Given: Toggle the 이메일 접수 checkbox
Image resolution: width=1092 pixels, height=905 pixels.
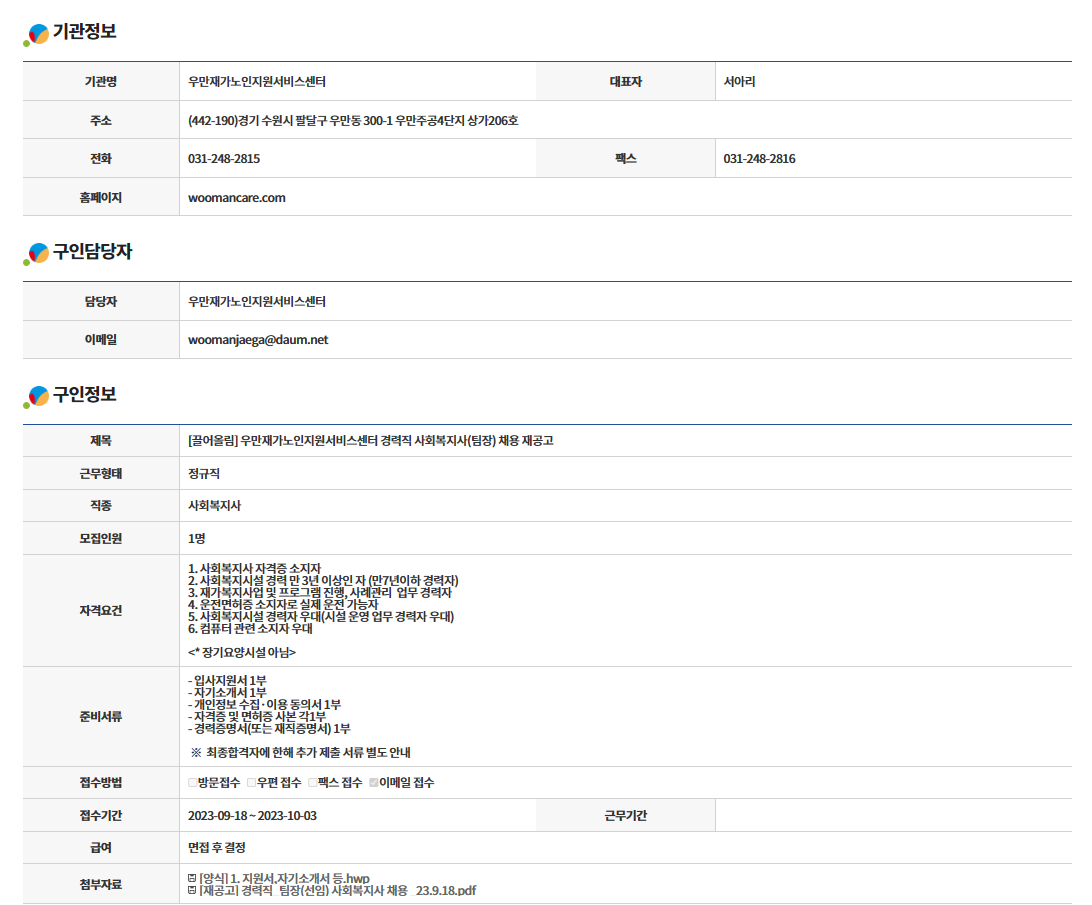Looking at the screenshot, I should pyautogui.click(x=374, y=783).
